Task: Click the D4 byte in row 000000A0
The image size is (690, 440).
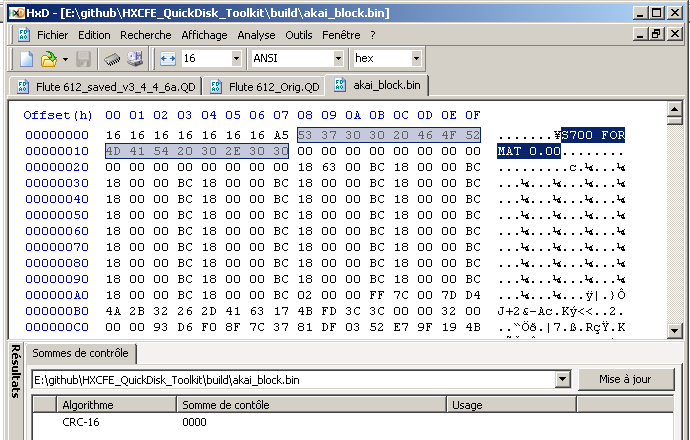Action: [473, 295]
